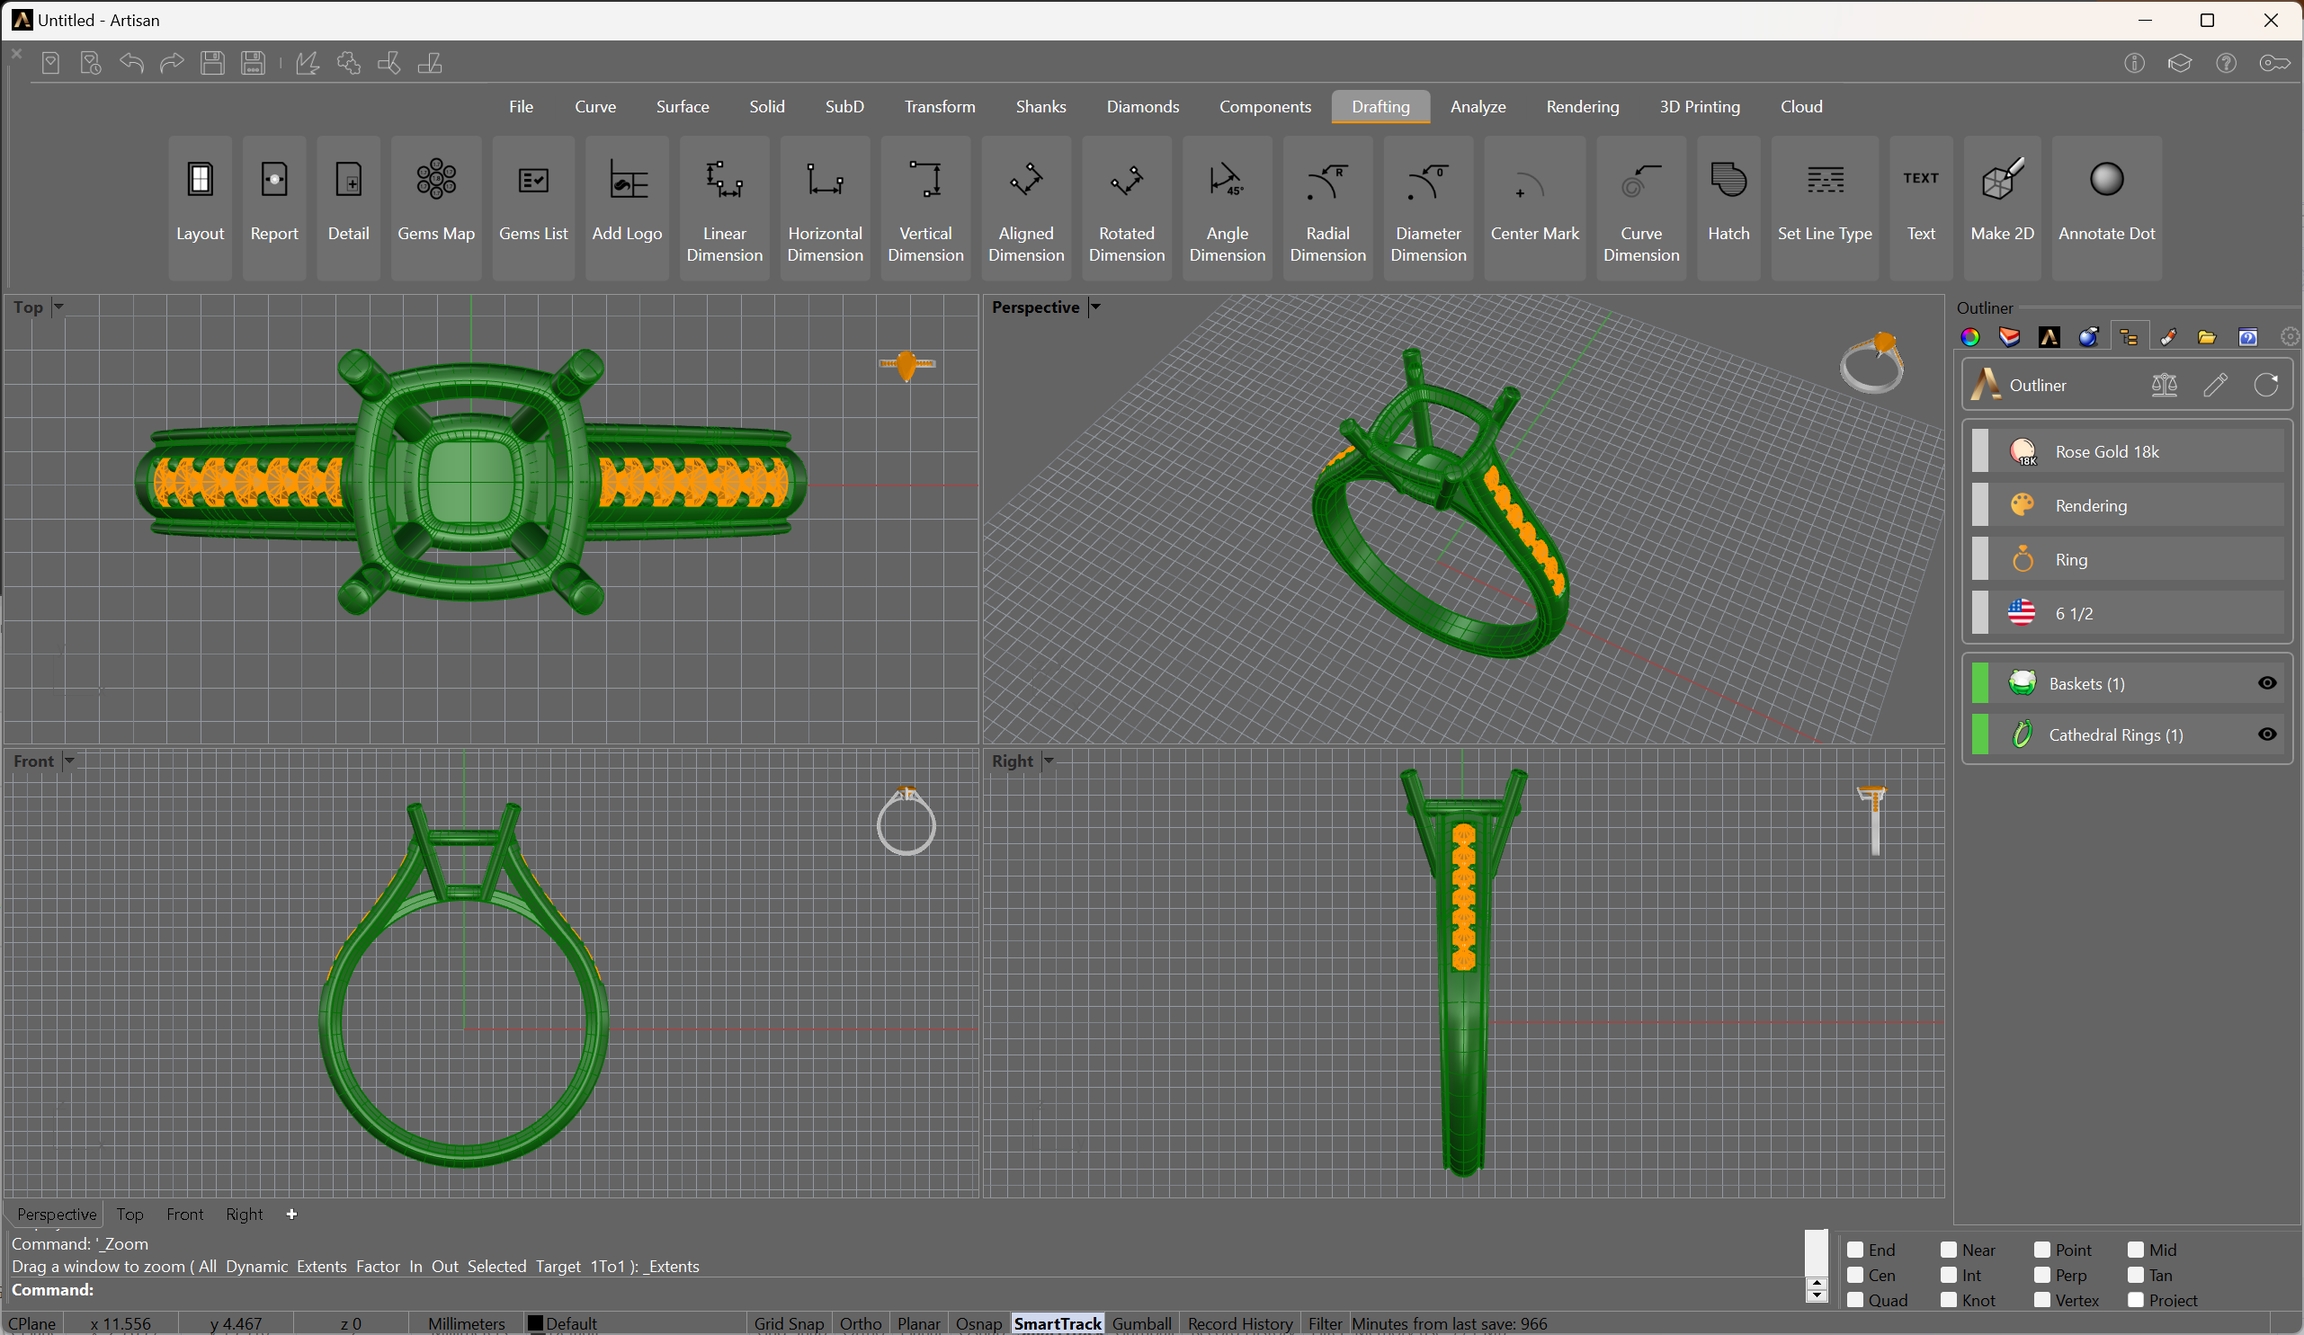Click the Add Logo icon

(627, 181)
